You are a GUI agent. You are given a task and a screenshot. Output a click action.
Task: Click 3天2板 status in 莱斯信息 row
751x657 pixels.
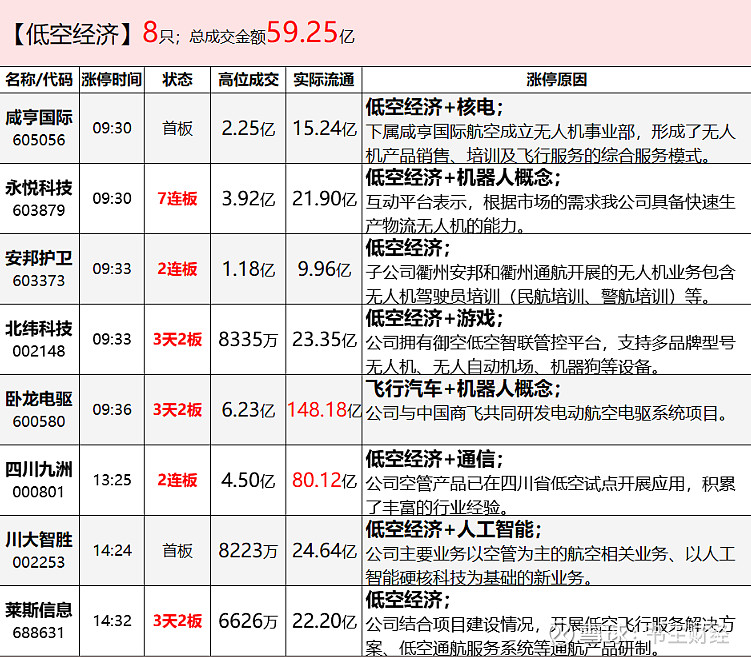pyautogui.click(x=177, y=621)
